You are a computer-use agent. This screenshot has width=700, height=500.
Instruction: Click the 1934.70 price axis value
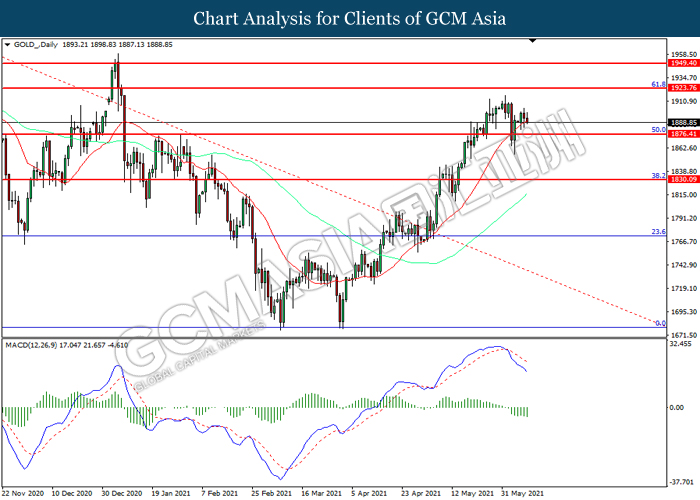coord(683,78)
